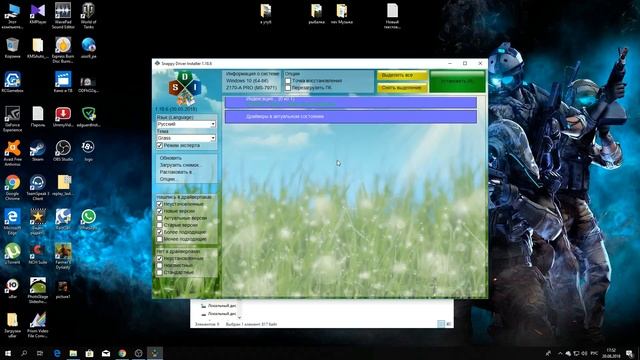Open the Recycle Bin (Корзина) icon
640x360 pixels.
click(13, 49)
